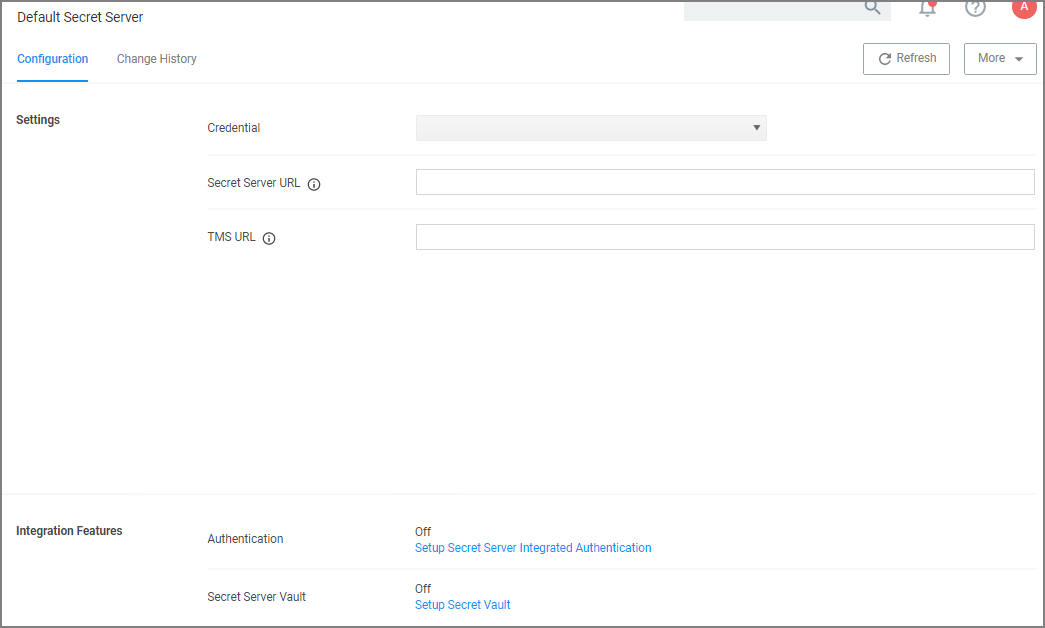
Task: Click the Off status under Secret Server Vault
Action: tap(423, 589)
